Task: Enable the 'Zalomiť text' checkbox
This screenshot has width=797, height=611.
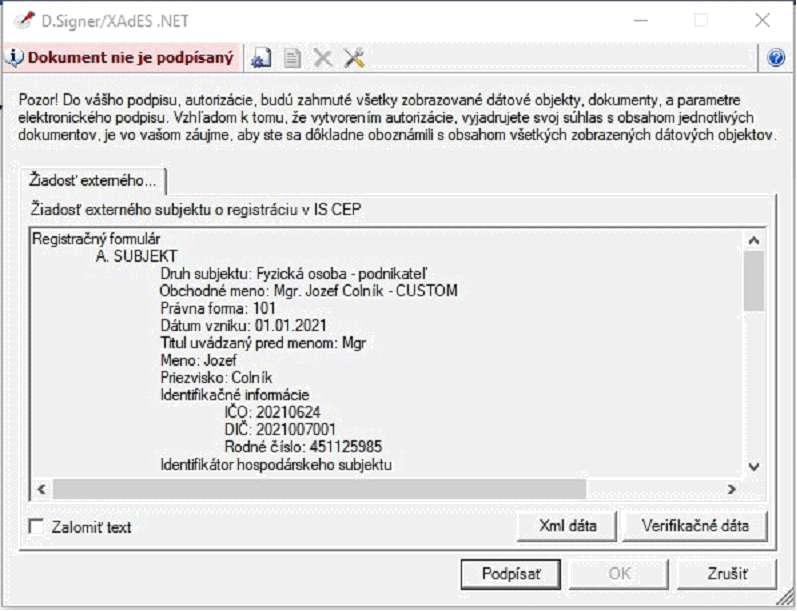Action: pos(36,527)
